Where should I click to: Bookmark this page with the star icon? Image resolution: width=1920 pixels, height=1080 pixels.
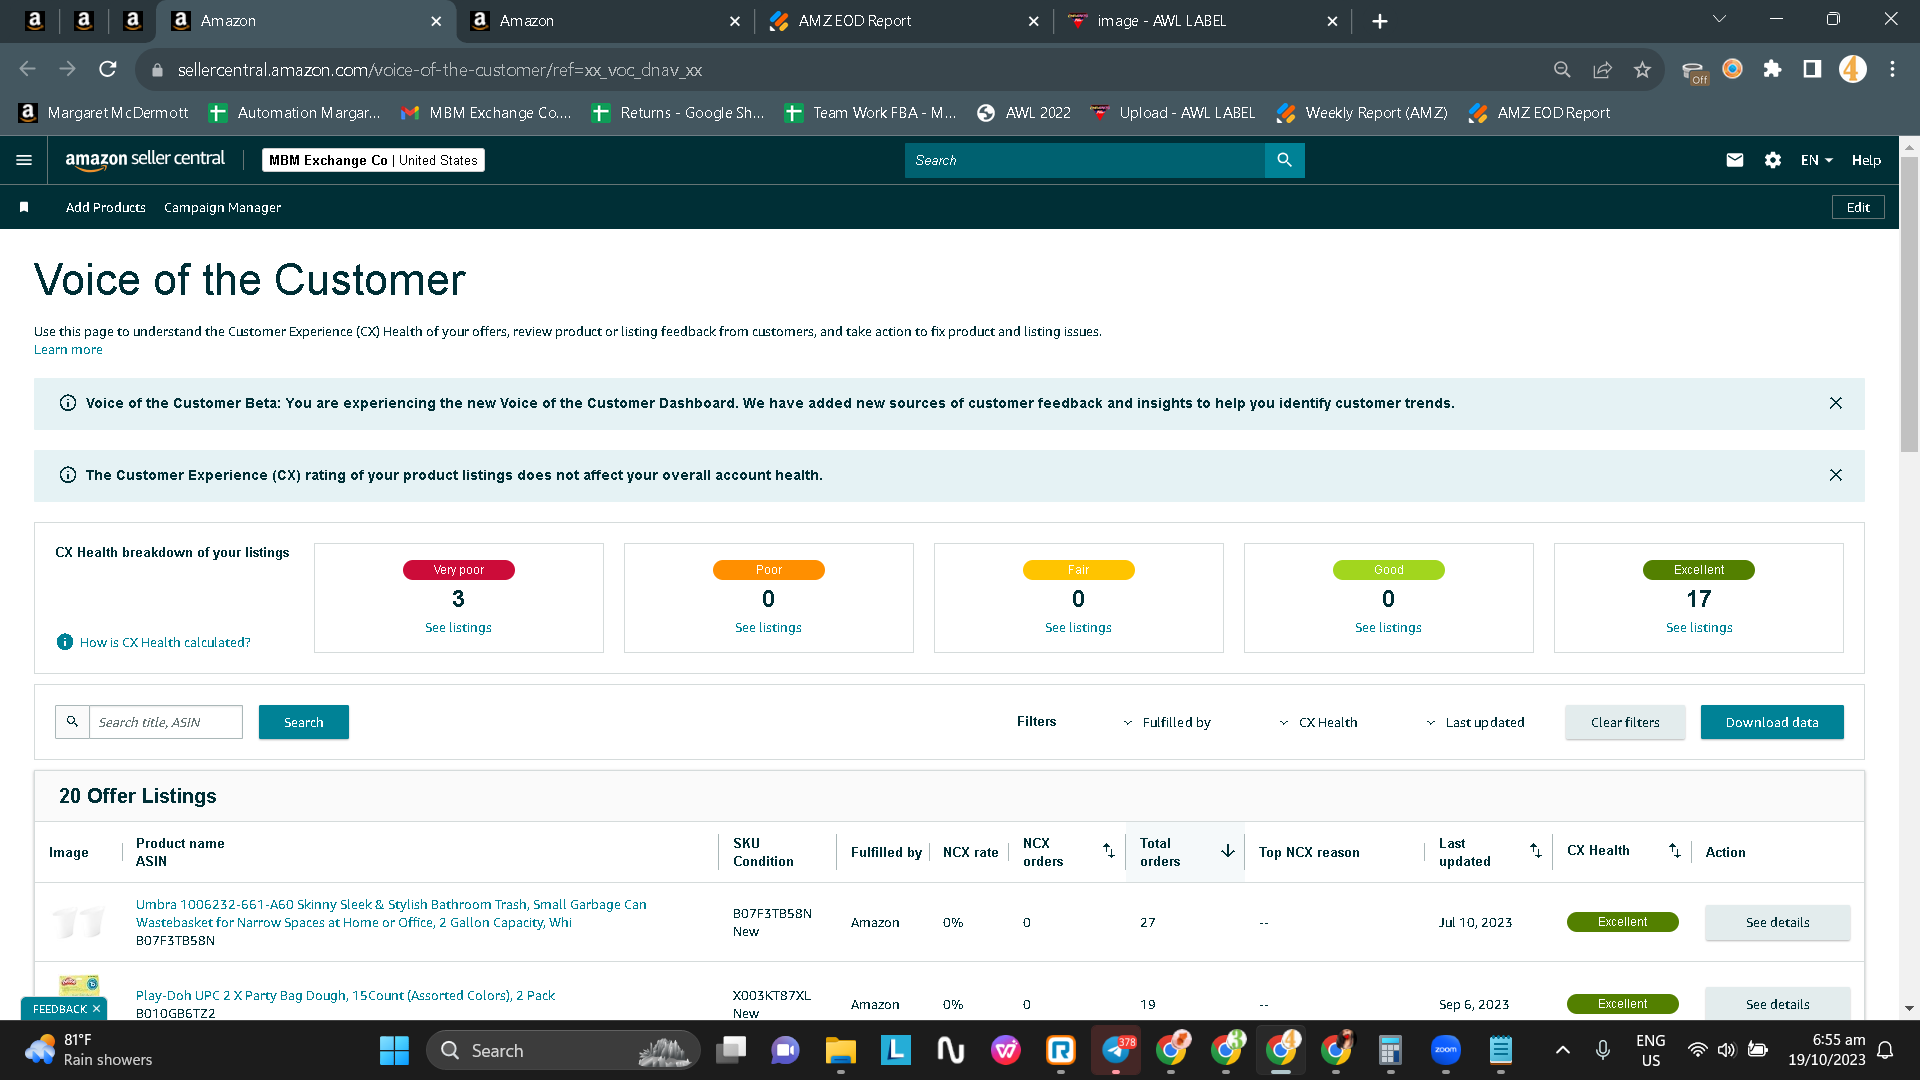[1642, 69]
